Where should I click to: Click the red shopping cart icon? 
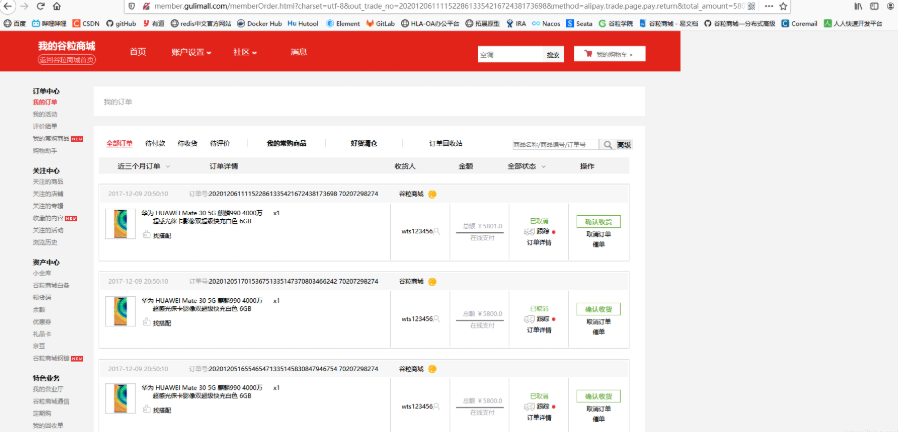[588, 54]
